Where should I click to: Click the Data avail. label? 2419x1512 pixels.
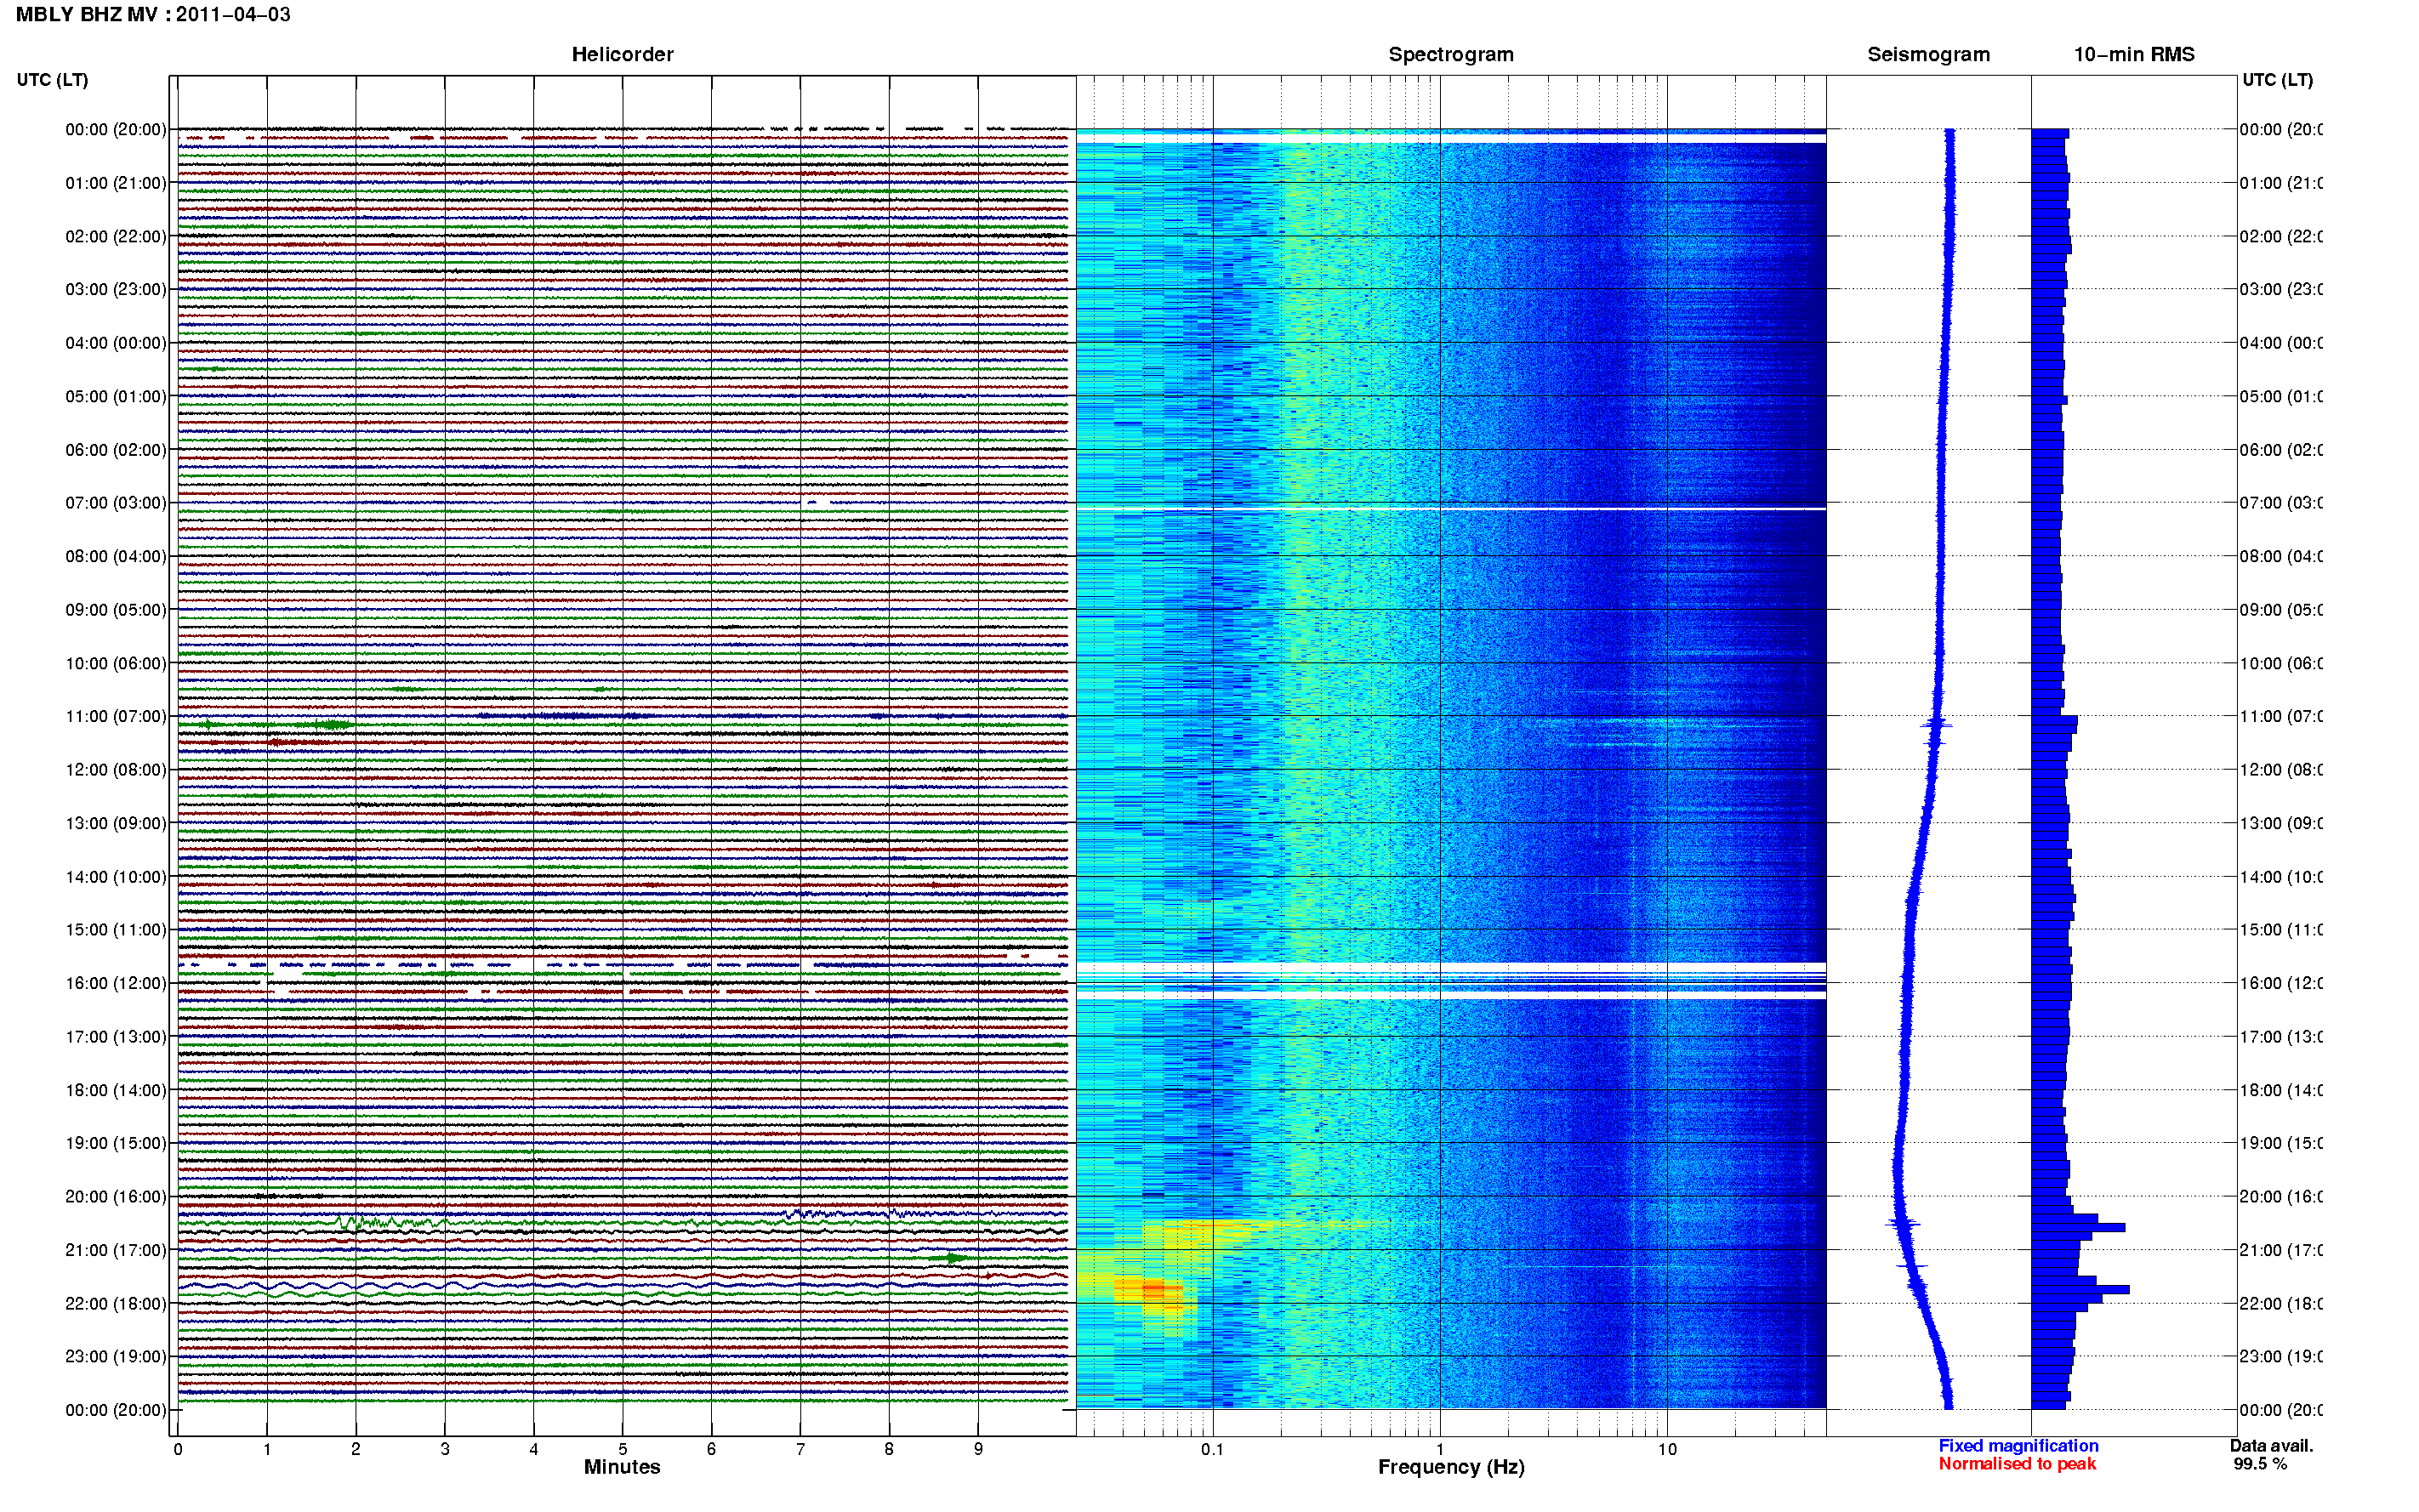click(x=2271, y=1446)
